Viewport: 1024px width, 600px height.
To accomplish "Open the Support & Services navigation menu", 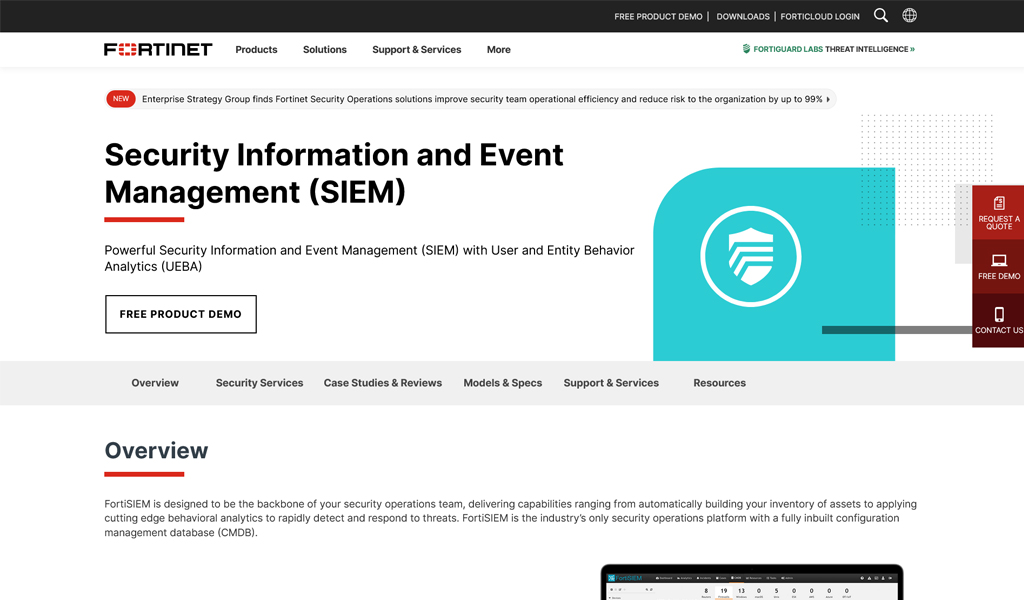I will [x=416, y=49].
